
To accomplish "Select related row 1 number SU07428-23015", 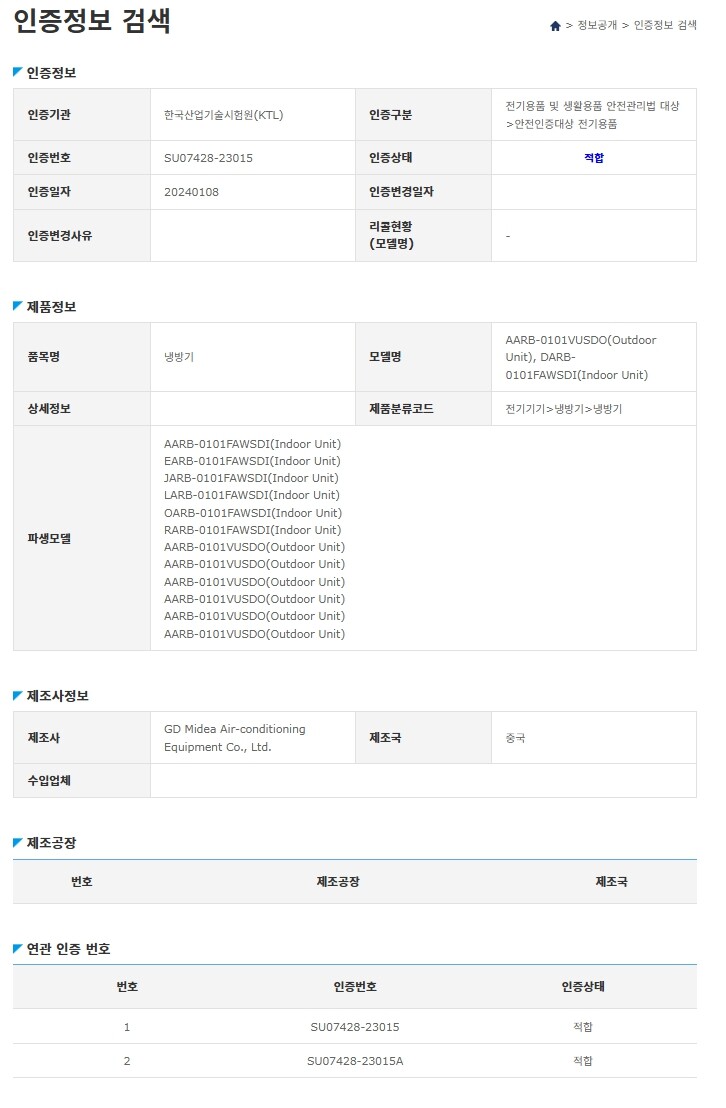I will click(355, 1027).
